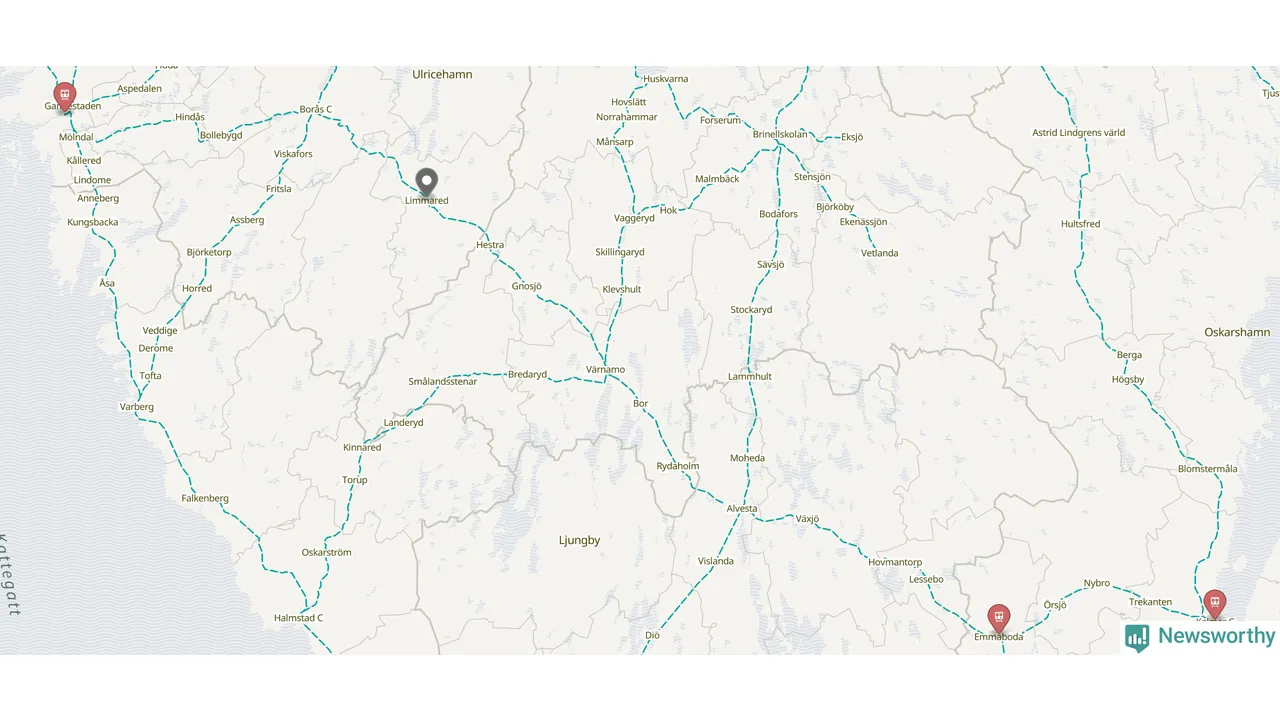The height and width of the screenshot is (720, 1280).
Task: Select the Gnosjö station label
Action: 526,286
